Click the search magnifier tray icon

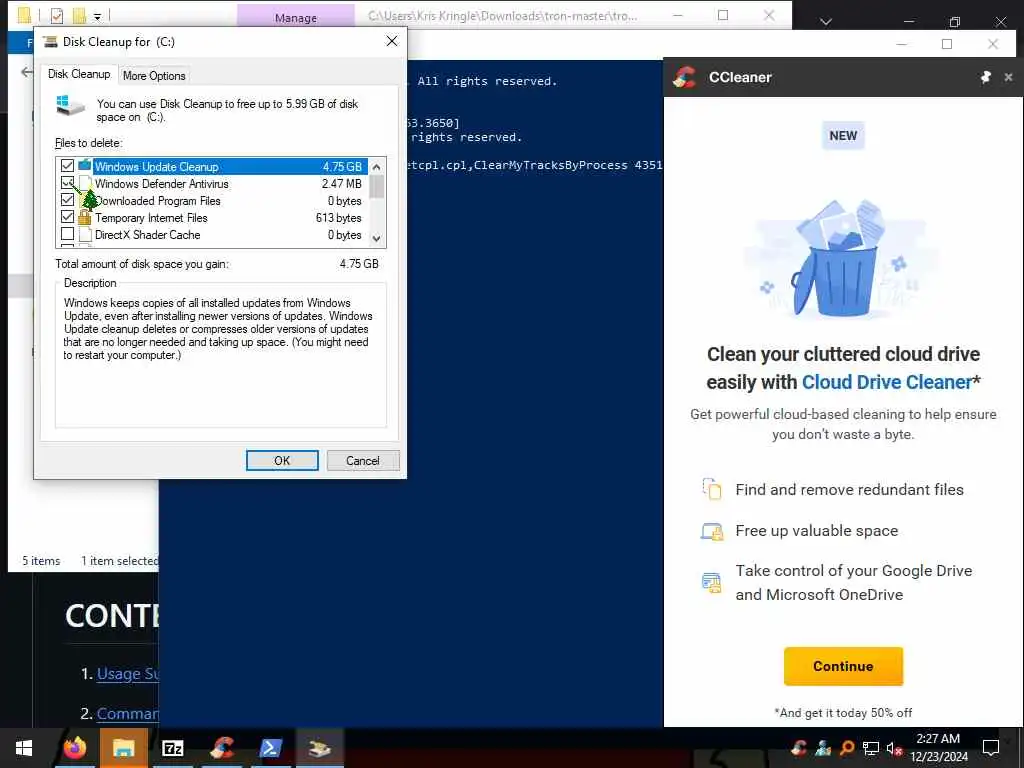846,748
